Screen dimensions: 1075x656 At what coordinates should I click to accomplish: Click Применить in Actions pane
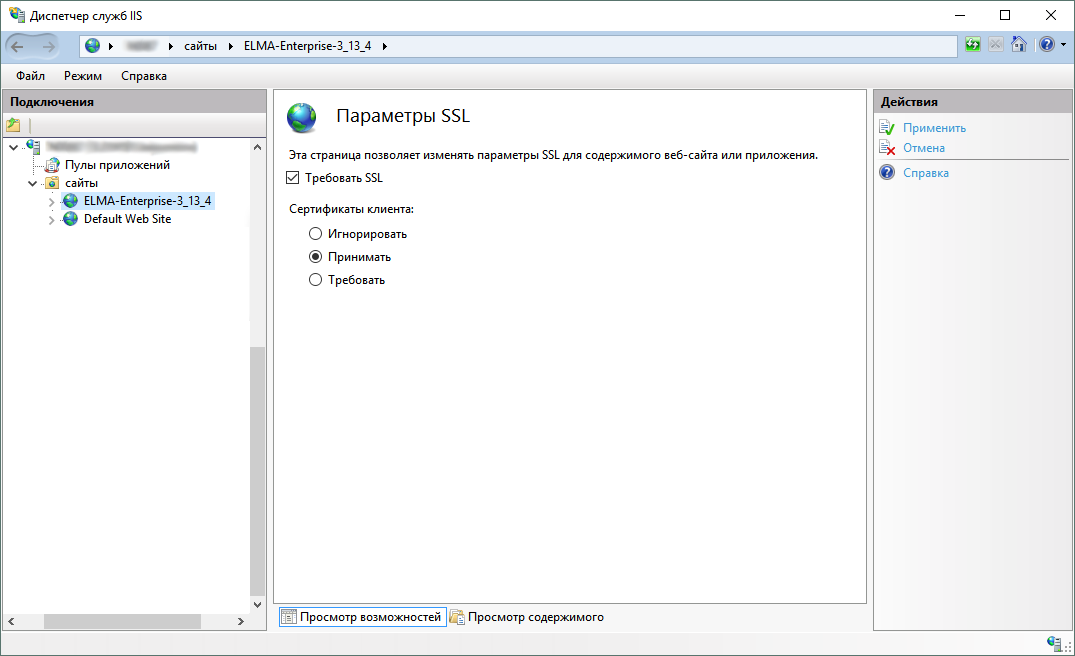click(934, 128)
